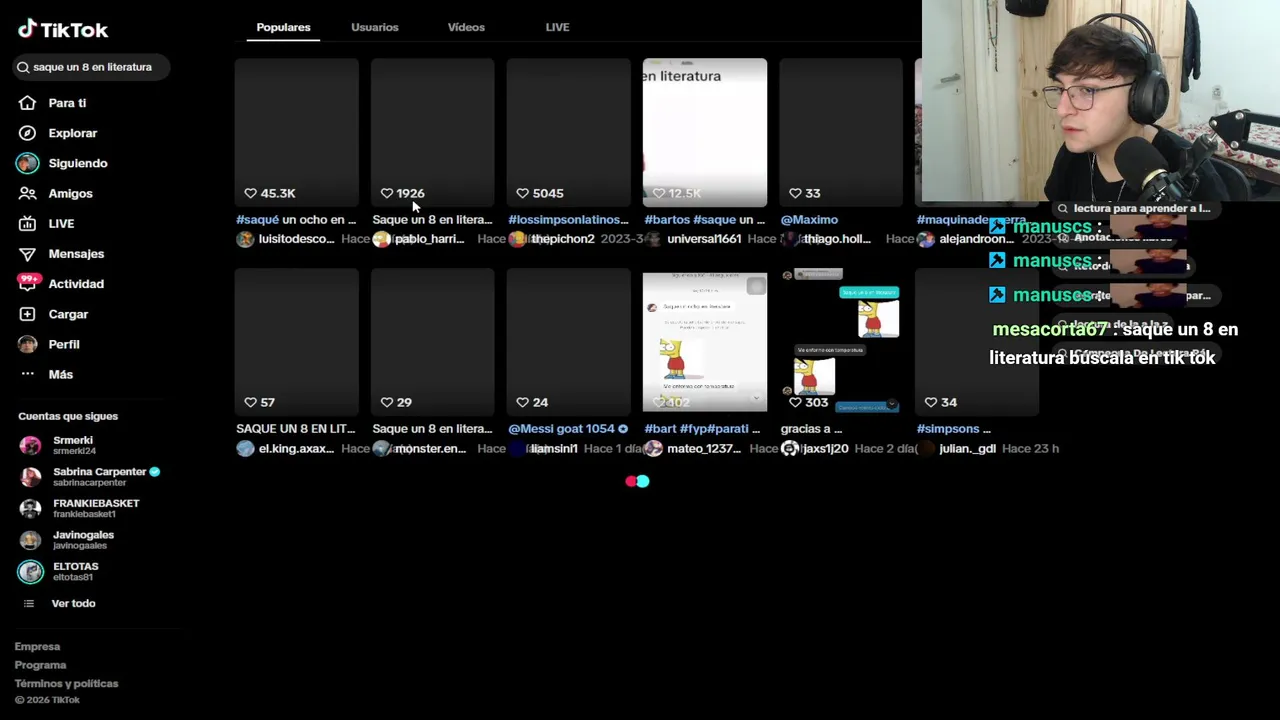Screen dimensions: 1280x720
Task: Click the 'gracias a ...' caption
Action: coord(811,429)
